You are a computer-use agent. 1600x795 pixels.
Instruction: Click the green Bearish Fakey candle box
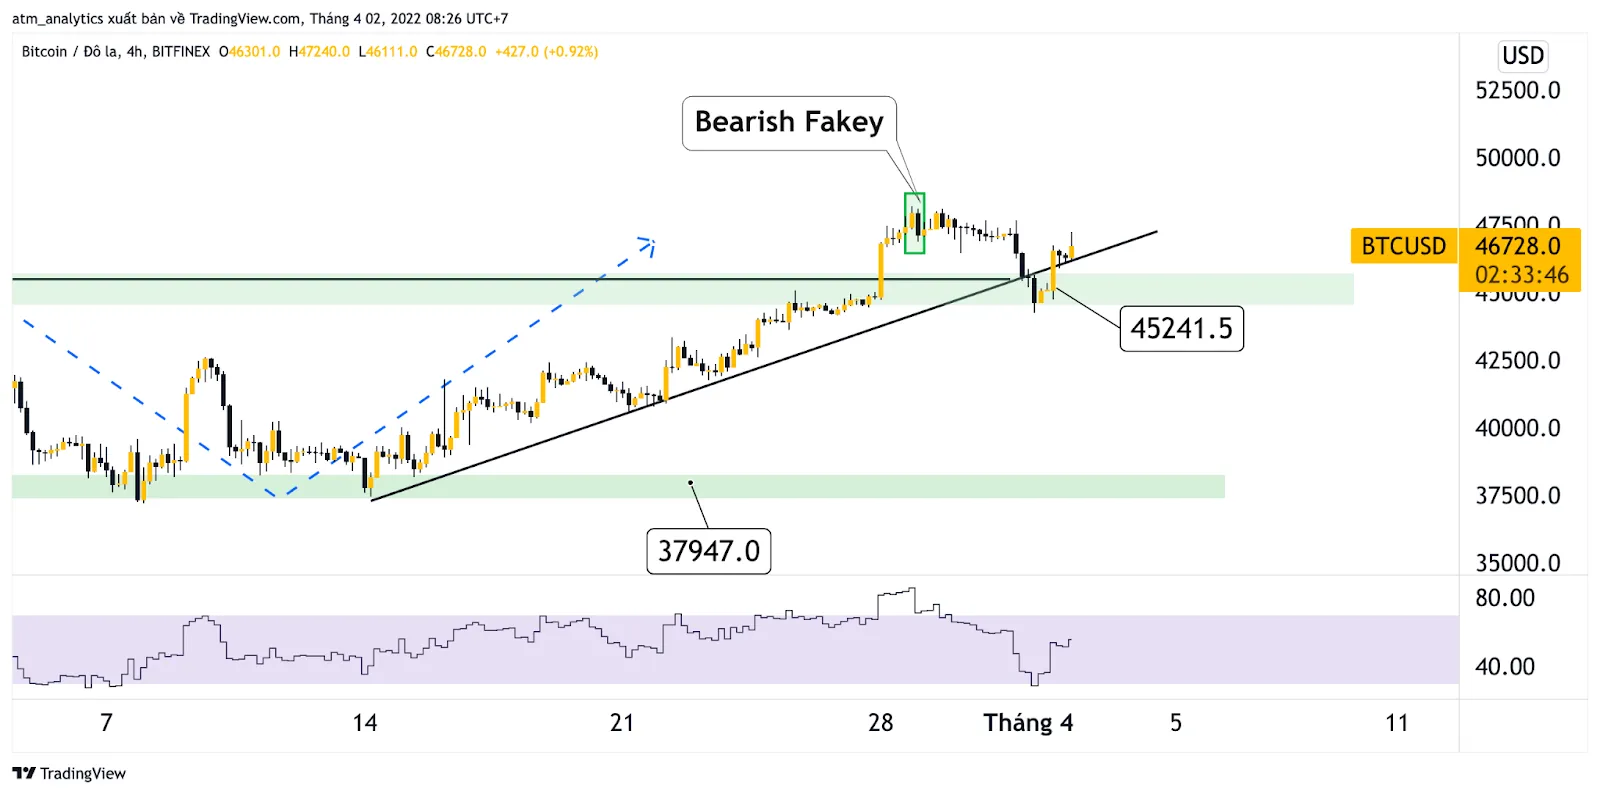(x=914, y=223)
